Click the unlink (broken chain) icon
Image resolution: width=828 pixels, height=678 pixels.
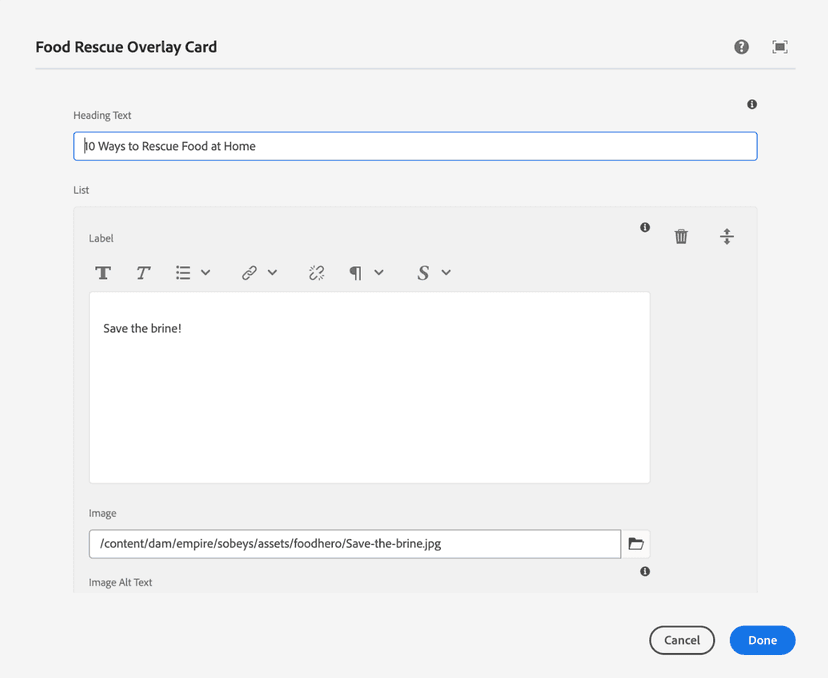[x=317, y=273]
